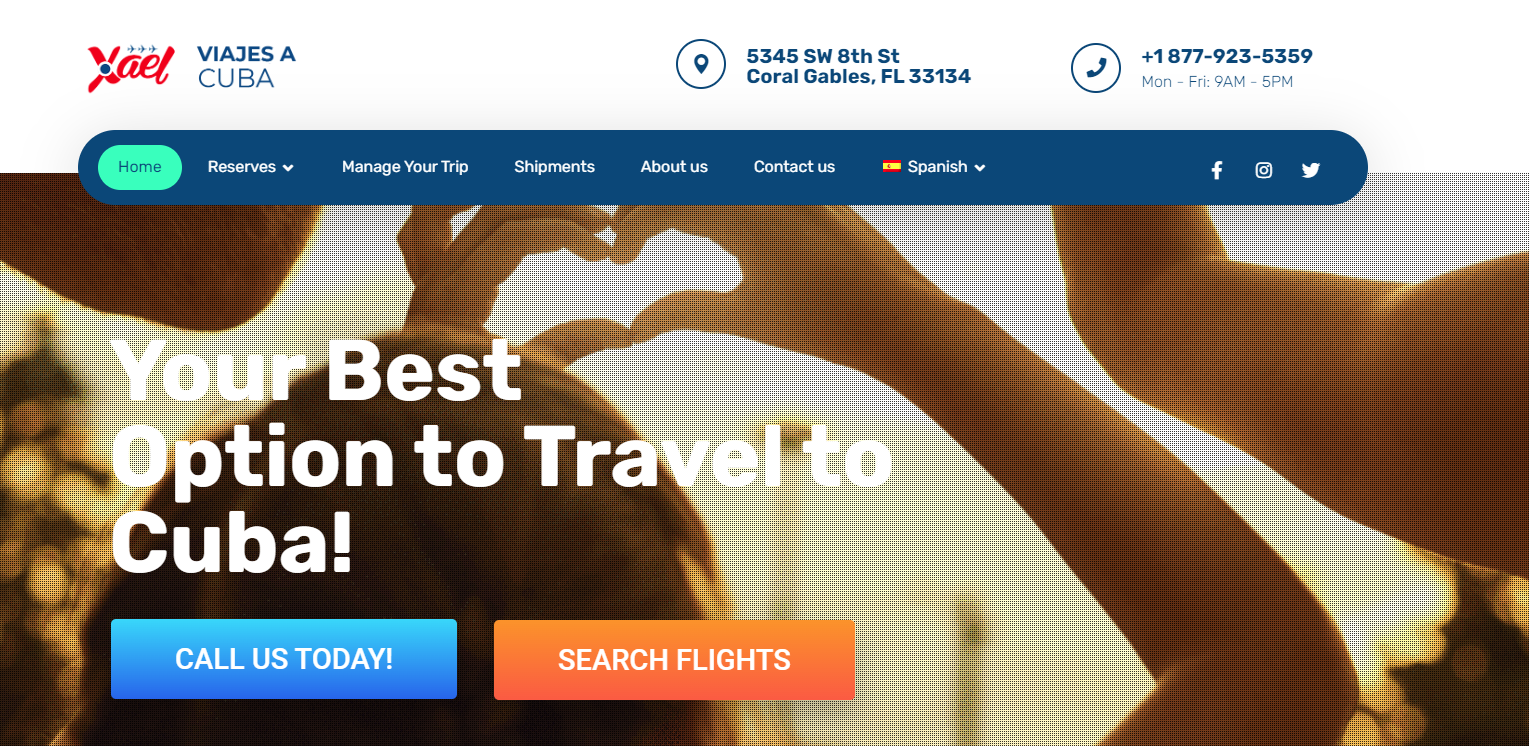Go to the Shipments page
The image size is (1529, 746).
point(554,167)
